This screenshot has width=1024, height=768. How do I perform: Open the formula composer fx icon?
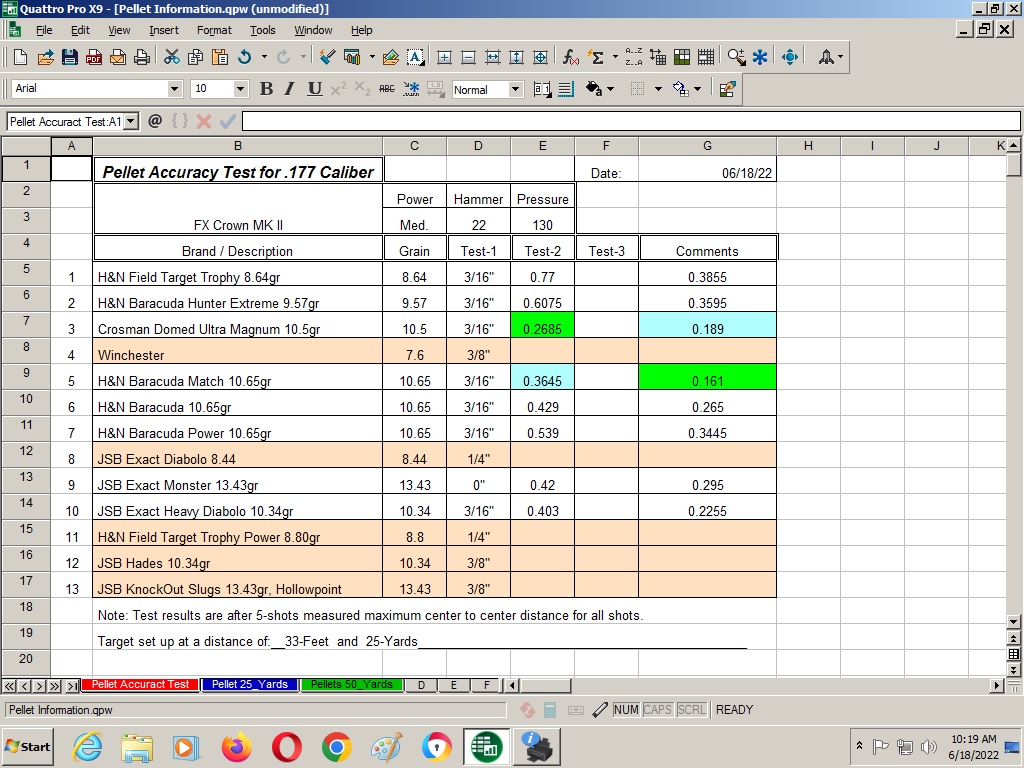point(570,57)
